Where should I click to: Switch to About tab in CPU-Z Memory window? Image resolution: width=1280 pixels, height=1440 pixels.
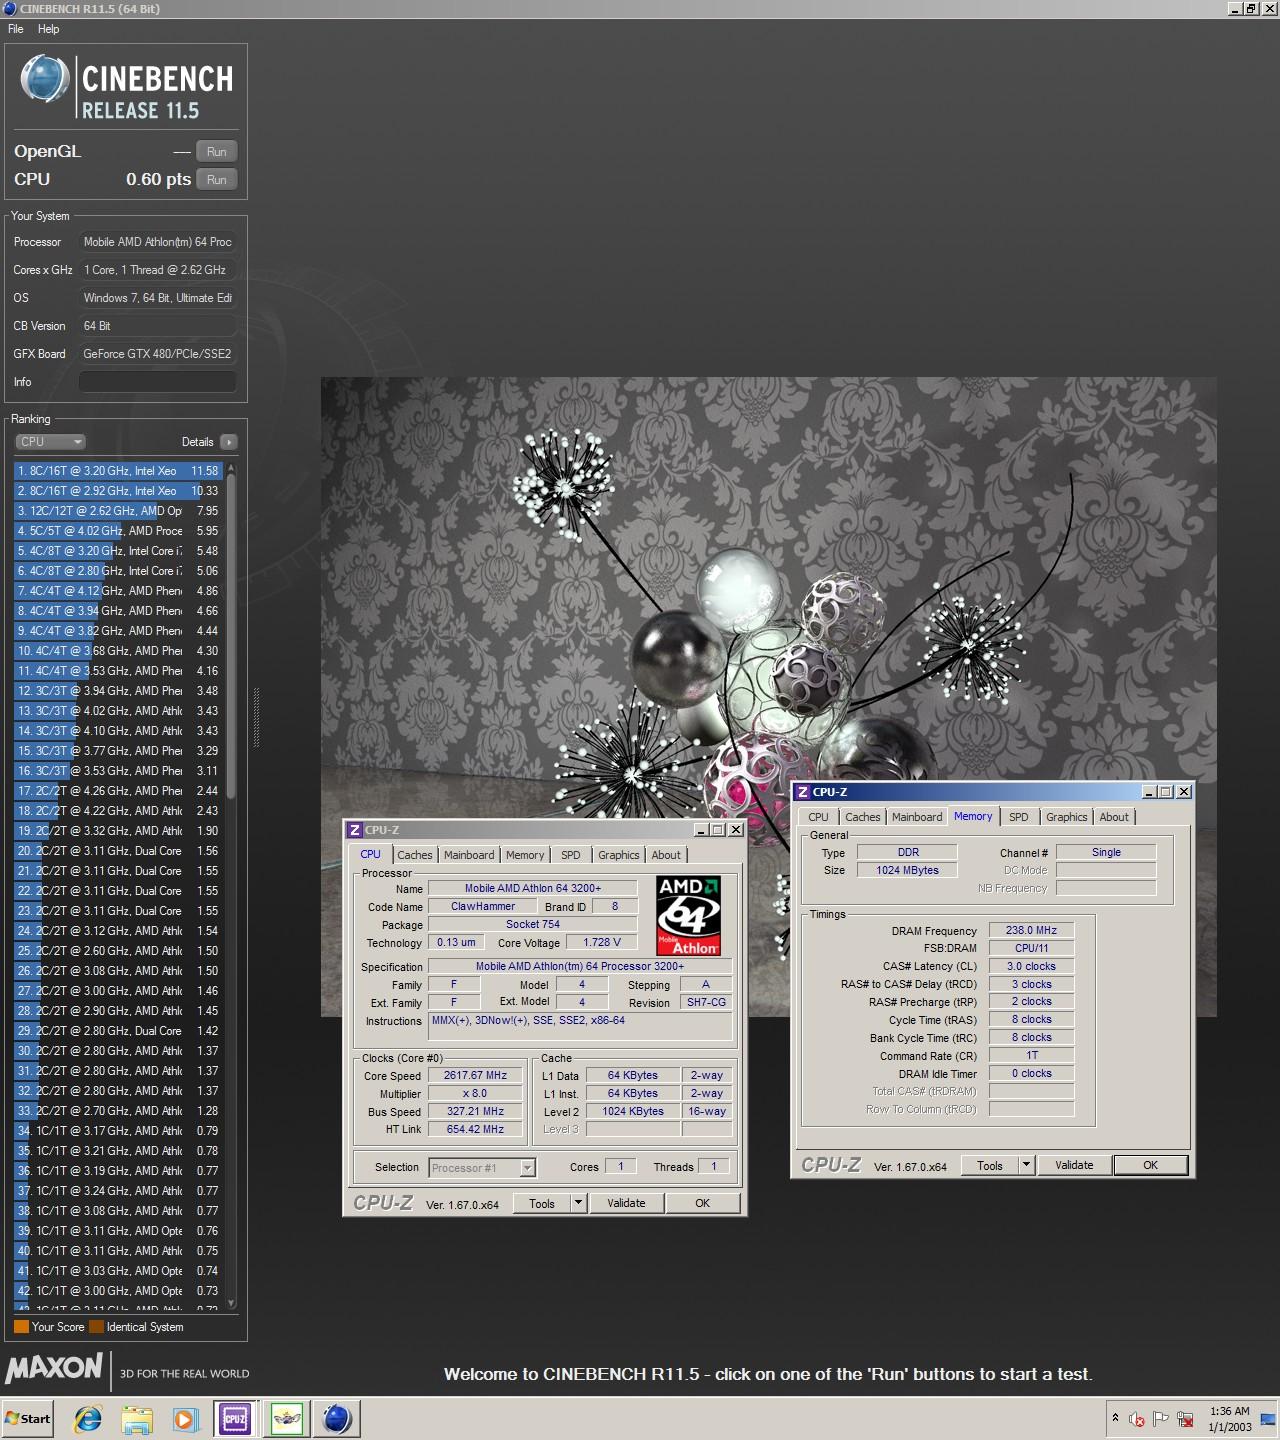[1114, 817]
